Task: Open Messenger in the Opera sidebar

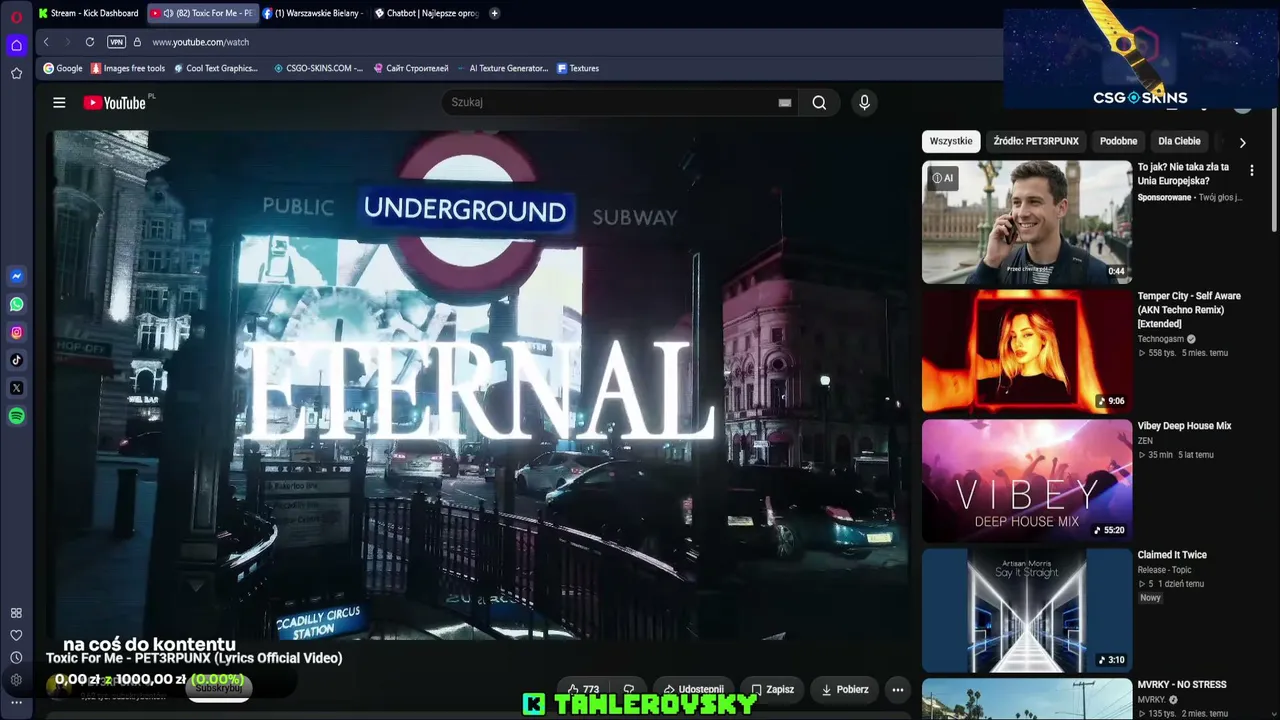Action: point(16,276)
